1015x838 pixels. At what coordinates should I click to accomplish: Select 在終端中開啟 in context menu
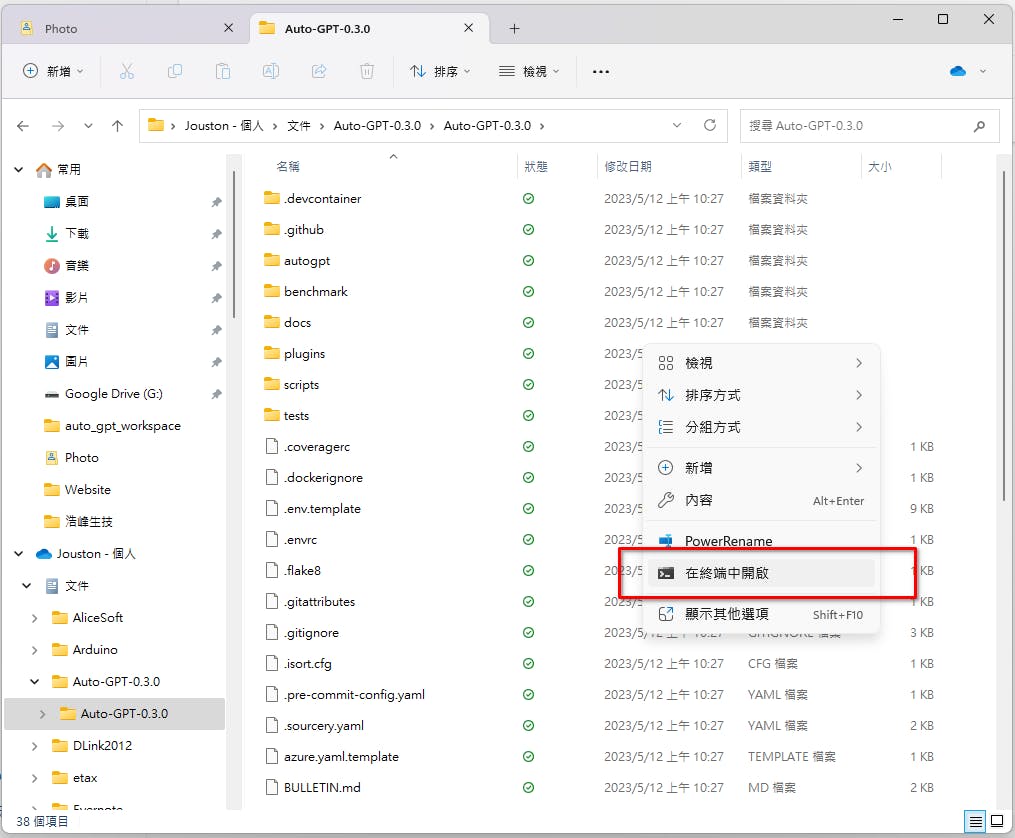tap(761, 573)
